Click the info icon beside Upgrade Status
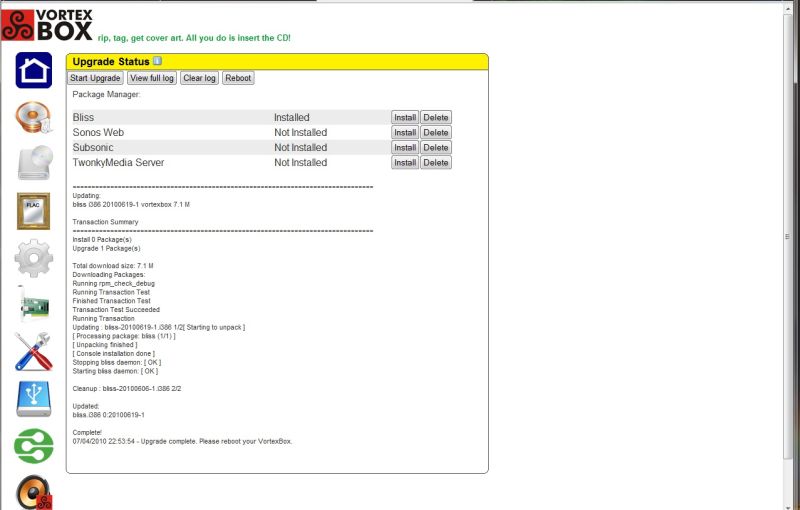Image resolution: width=800 pixels, height=510 pixels. pyautogui.click(x=158, y=61)
